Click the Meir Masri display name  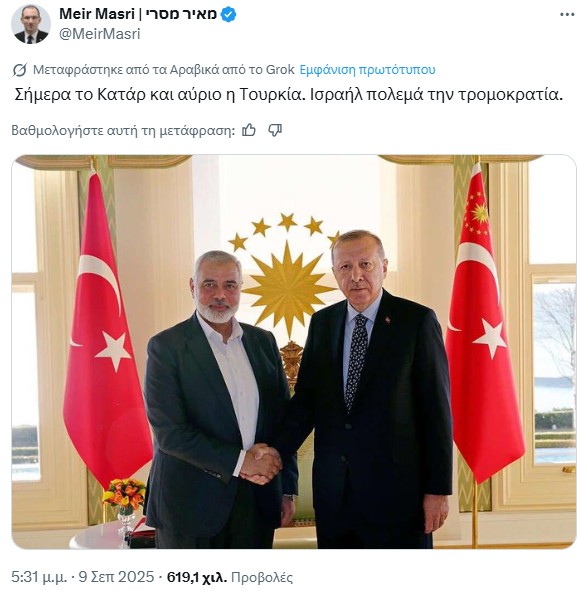point(97,14)
